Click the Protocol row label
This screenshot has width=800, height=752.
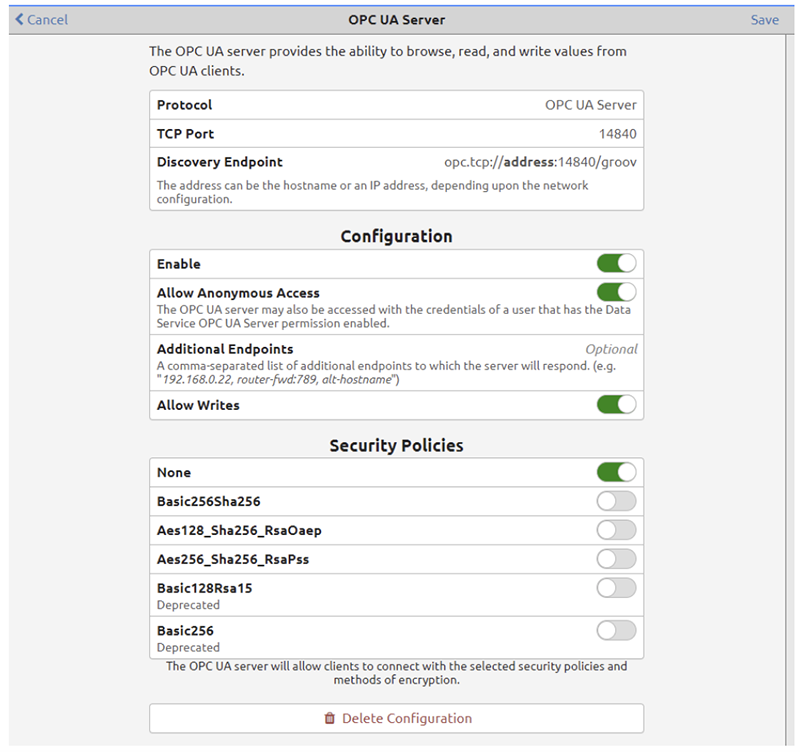pos(184,105)
